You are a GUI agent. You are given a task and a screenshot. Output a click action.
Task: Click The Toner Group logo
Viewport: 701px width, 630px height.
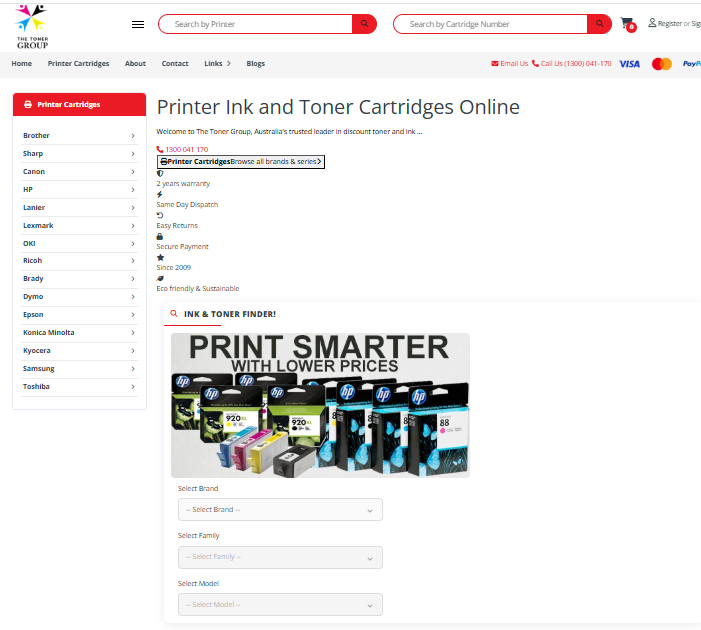(32, 26)
